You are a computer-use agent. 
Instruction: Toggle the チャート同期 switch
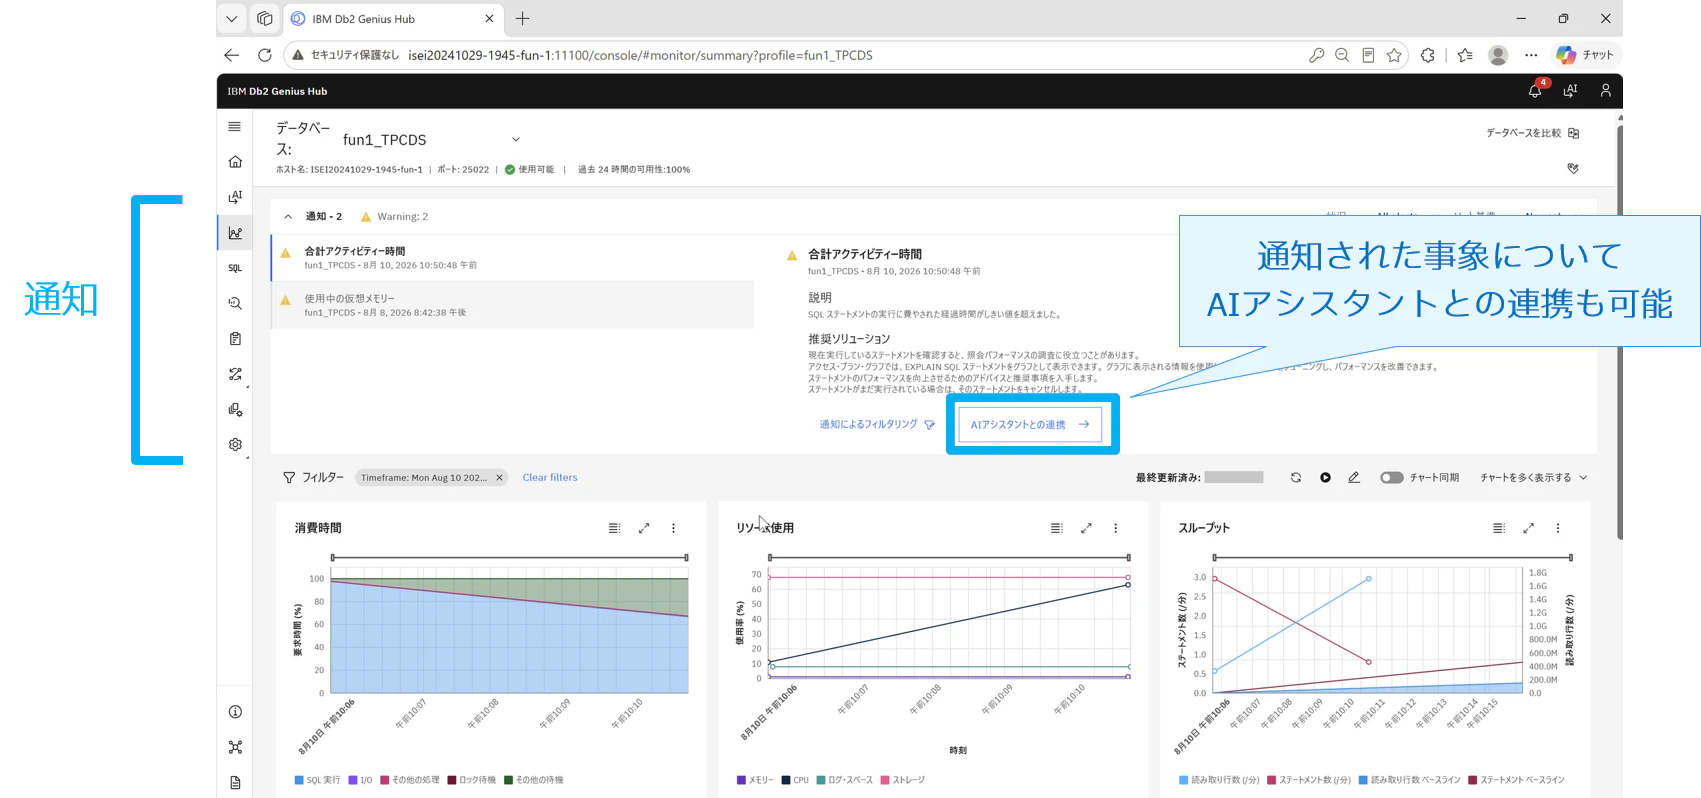point(1392,478)
